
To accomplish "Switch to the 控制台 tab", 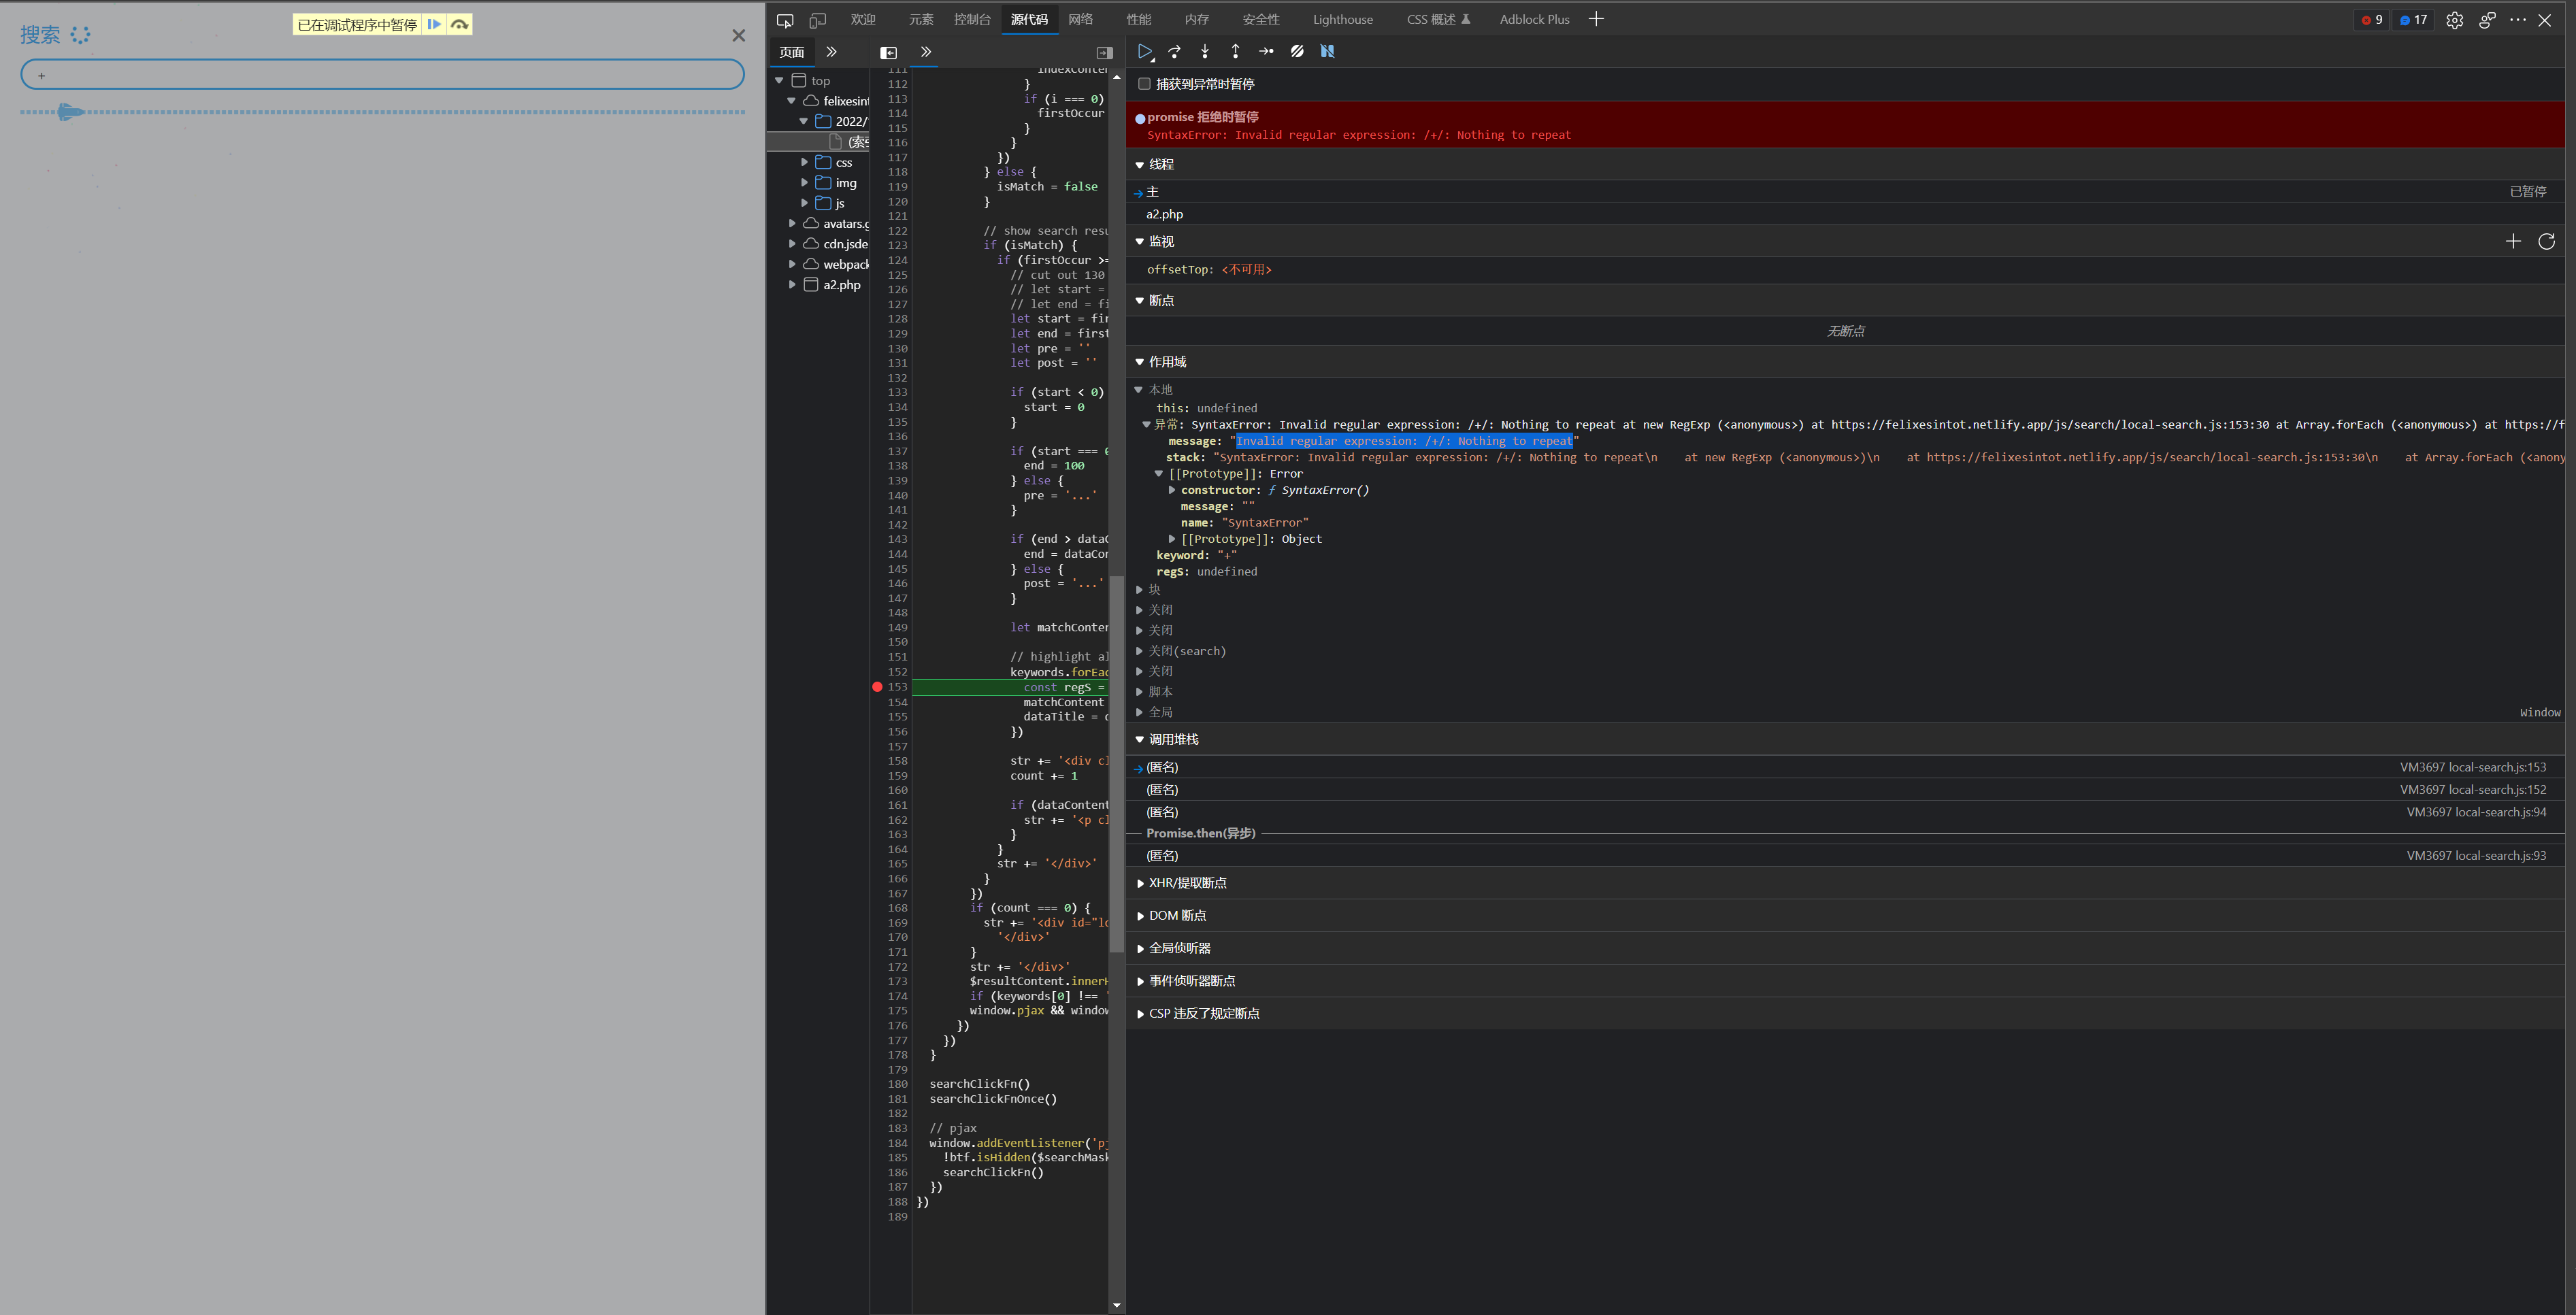I will [x=972, y=20].
